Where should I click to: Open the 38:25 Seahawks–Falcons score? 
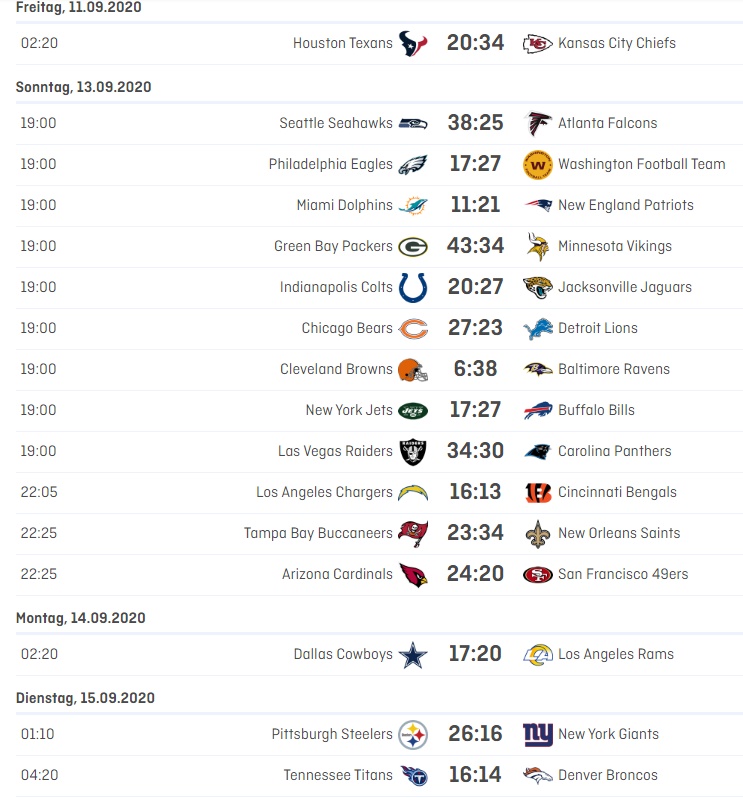click(475, 123)
